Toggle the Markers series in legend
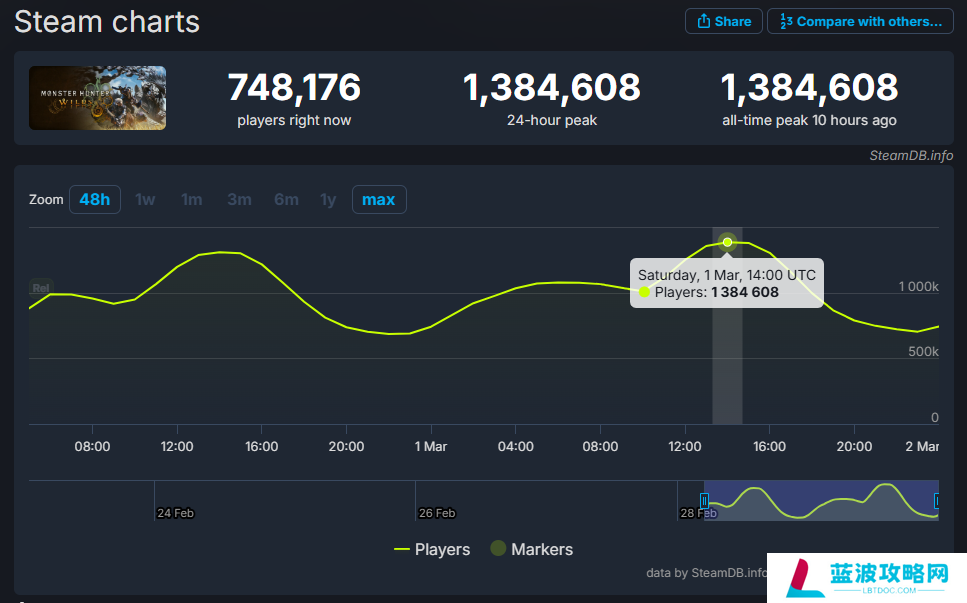967x603 pixels. (532, 549)
